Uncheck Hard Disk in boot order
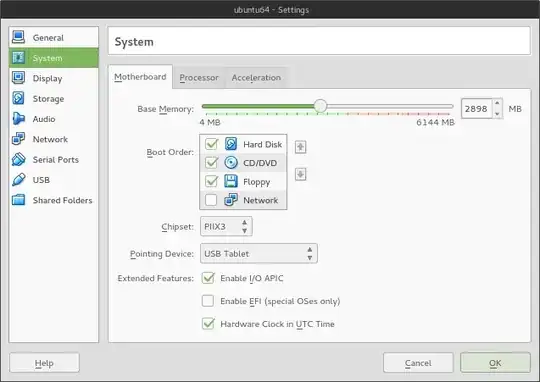Viewport: 540px width, 382px height. (x=211, y=144)
